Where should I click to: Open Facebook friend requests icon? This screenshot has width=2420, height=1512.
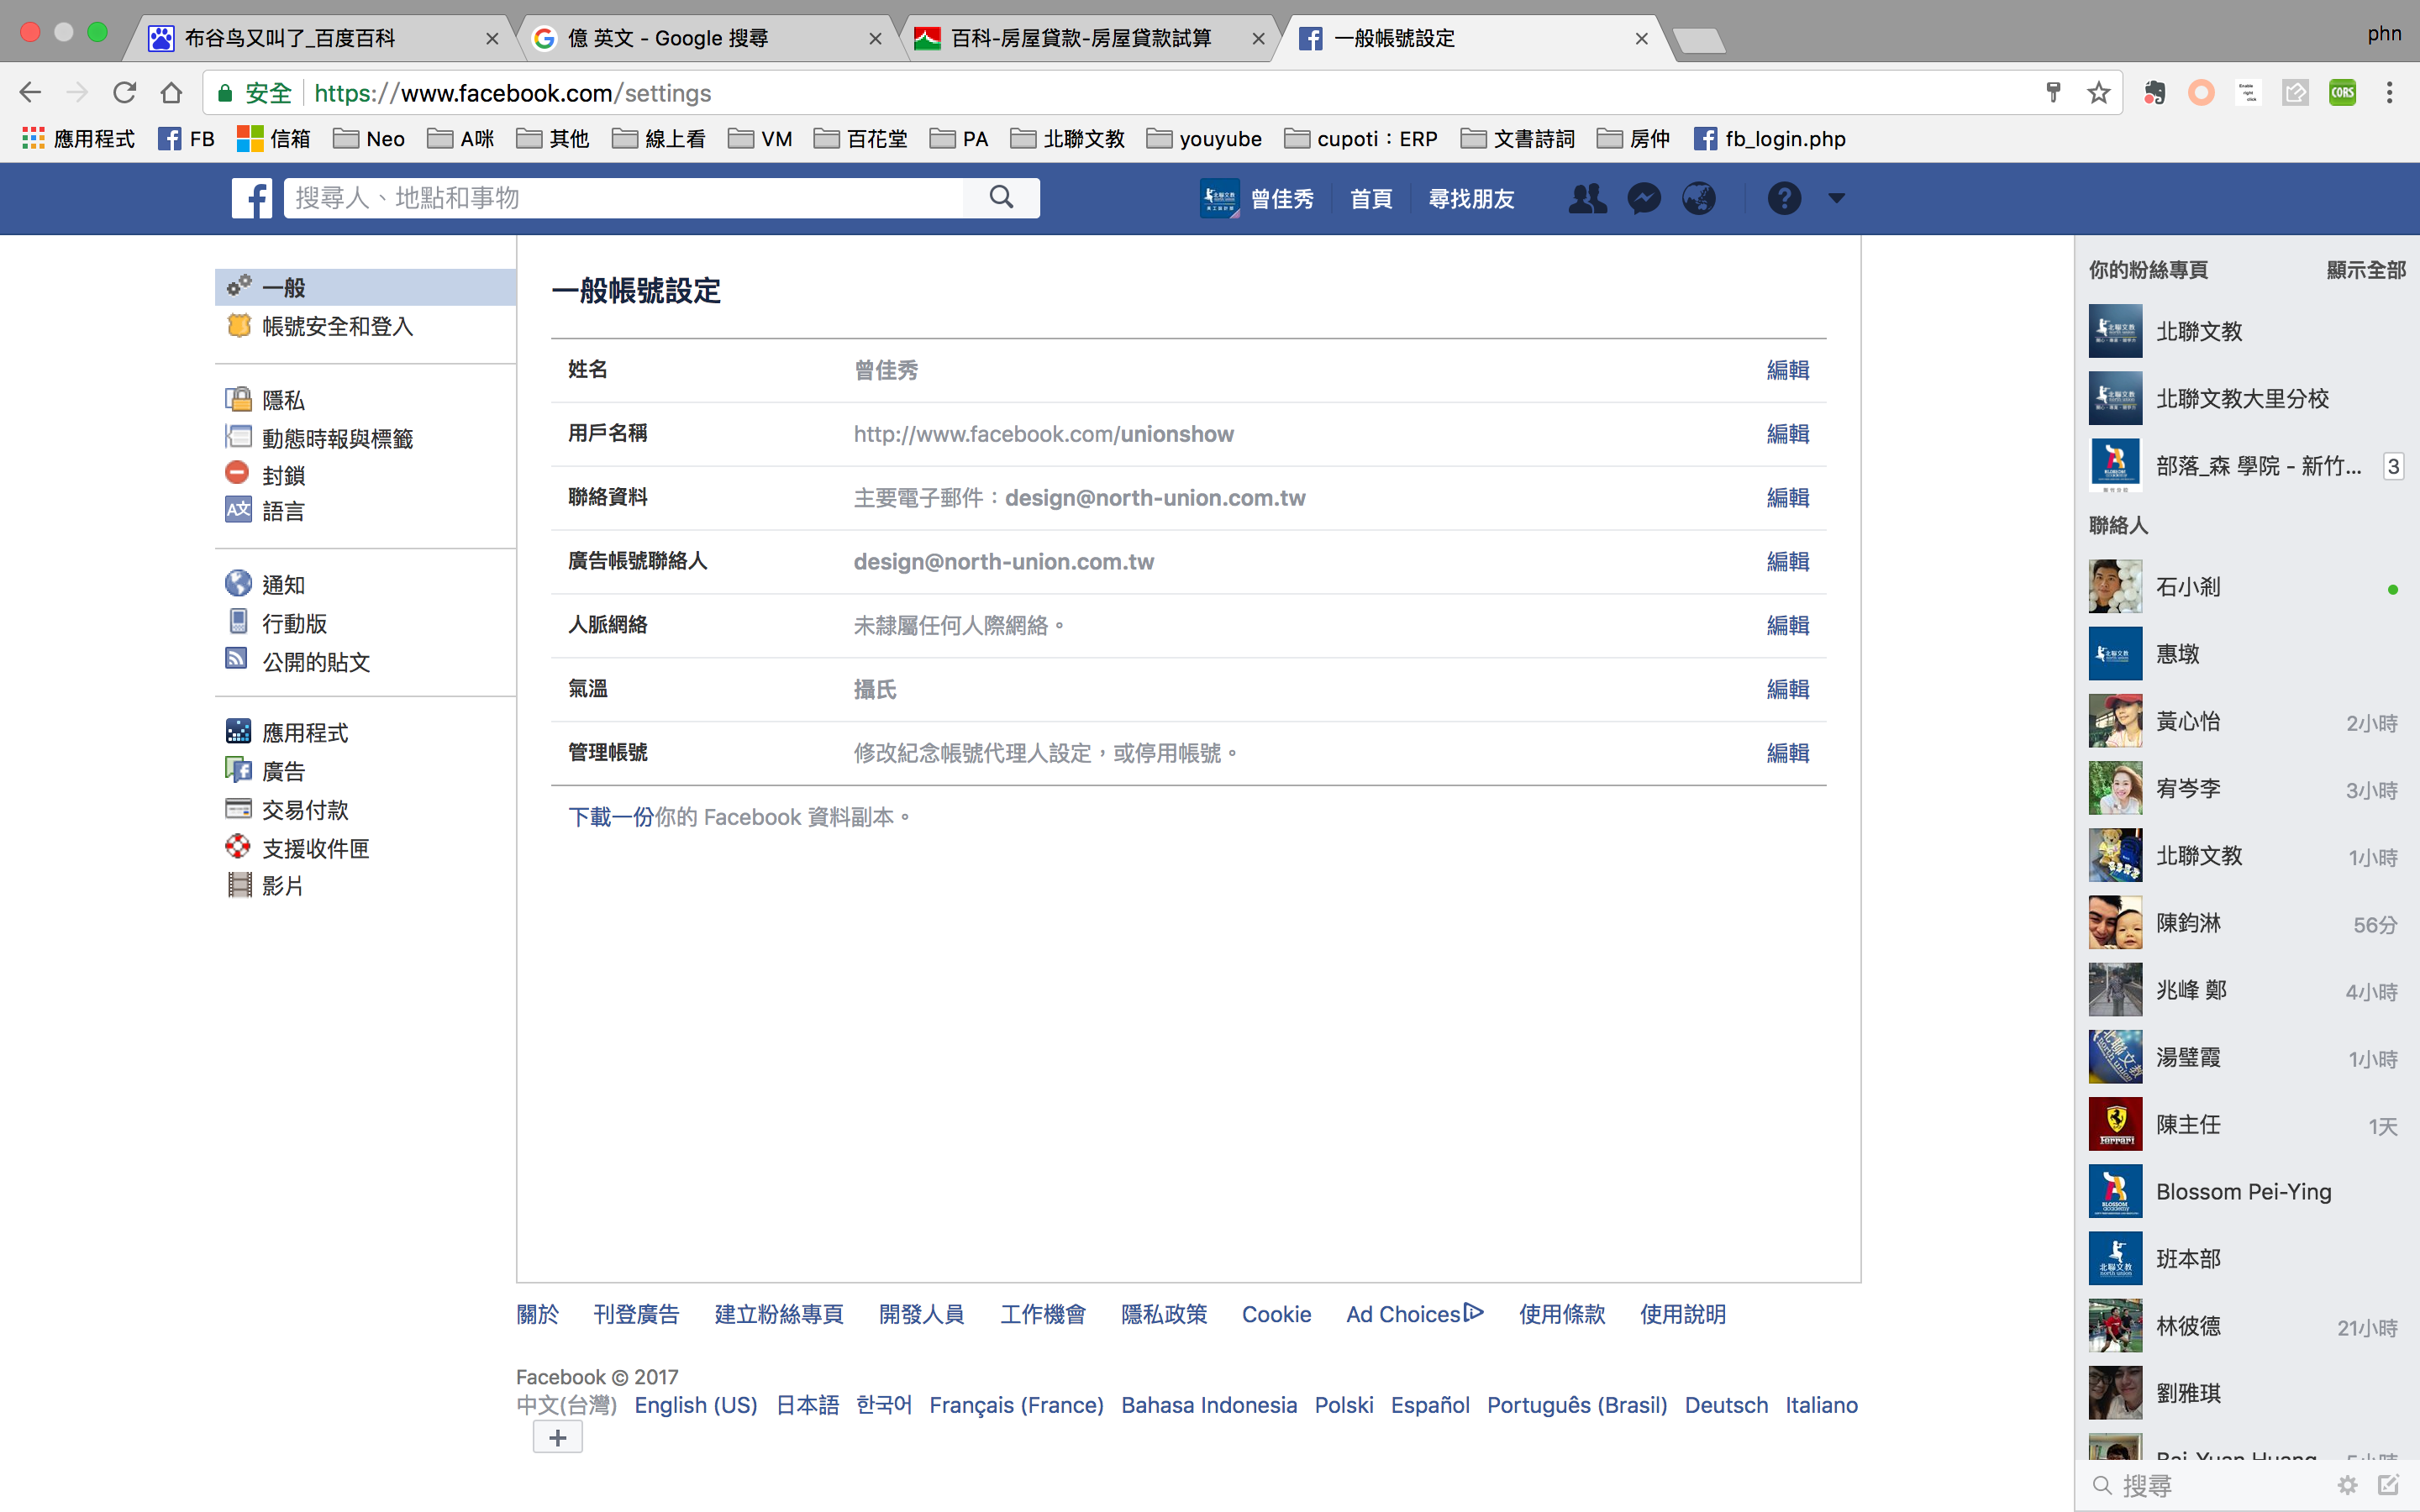click(x=1587, y=198)
